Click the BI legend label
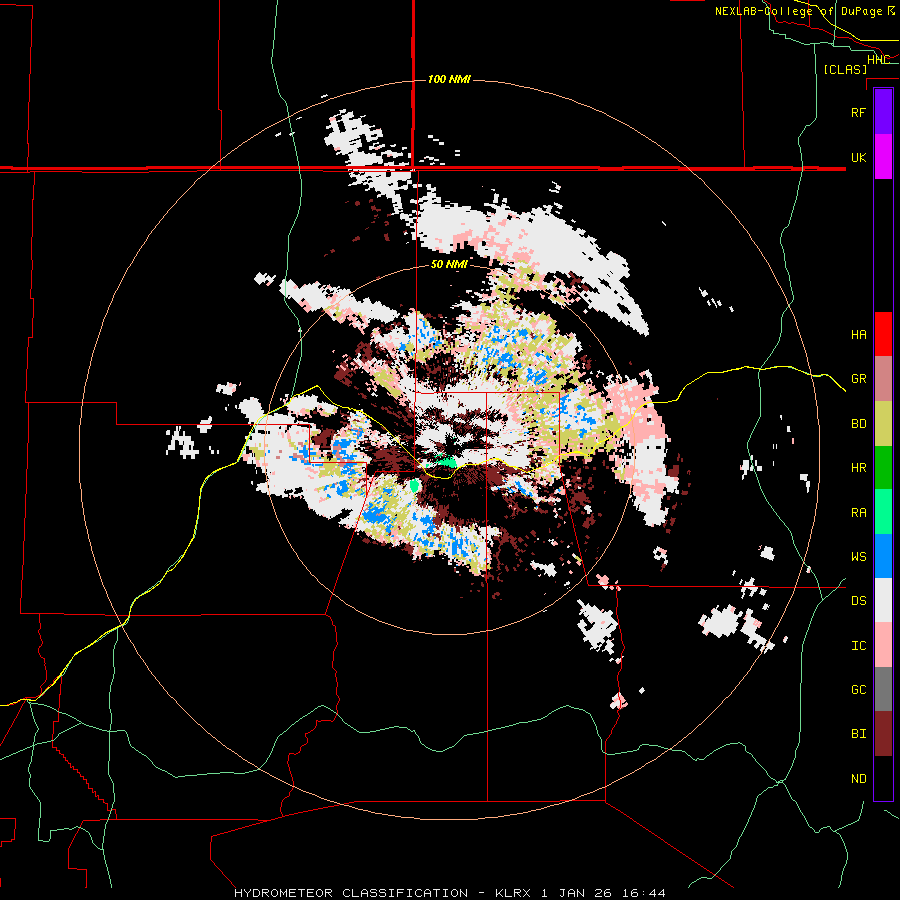This screenshot has height=900, width=900. click(x=858, y=734)
